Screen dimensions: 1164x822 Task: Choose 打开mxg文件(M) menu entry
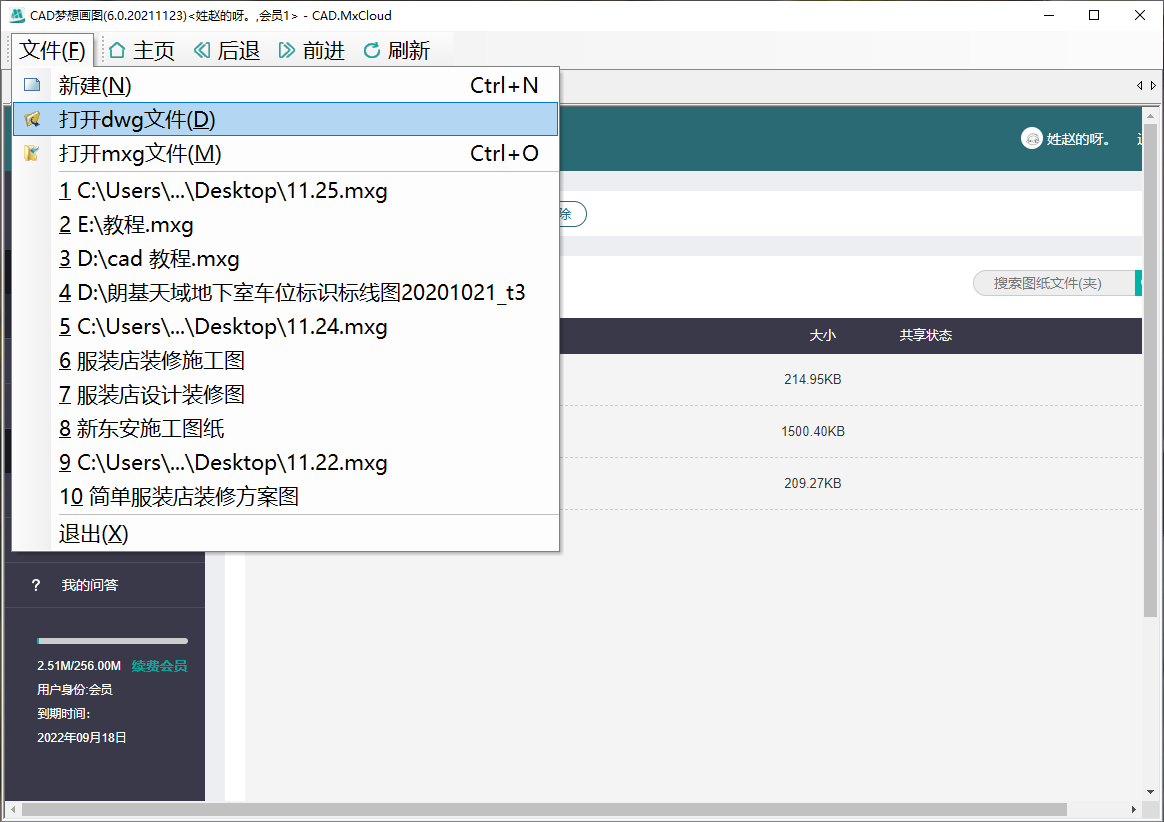tap(286, 153)
